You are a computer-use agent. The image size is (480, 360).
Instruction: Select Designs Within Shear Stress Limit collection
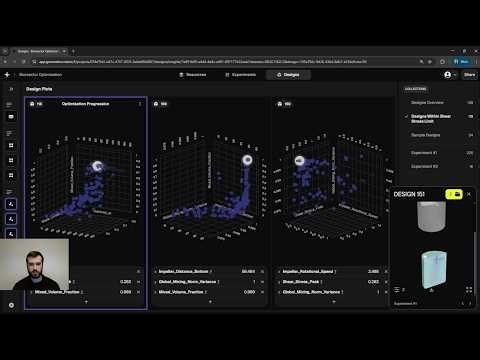coord(438,119)
